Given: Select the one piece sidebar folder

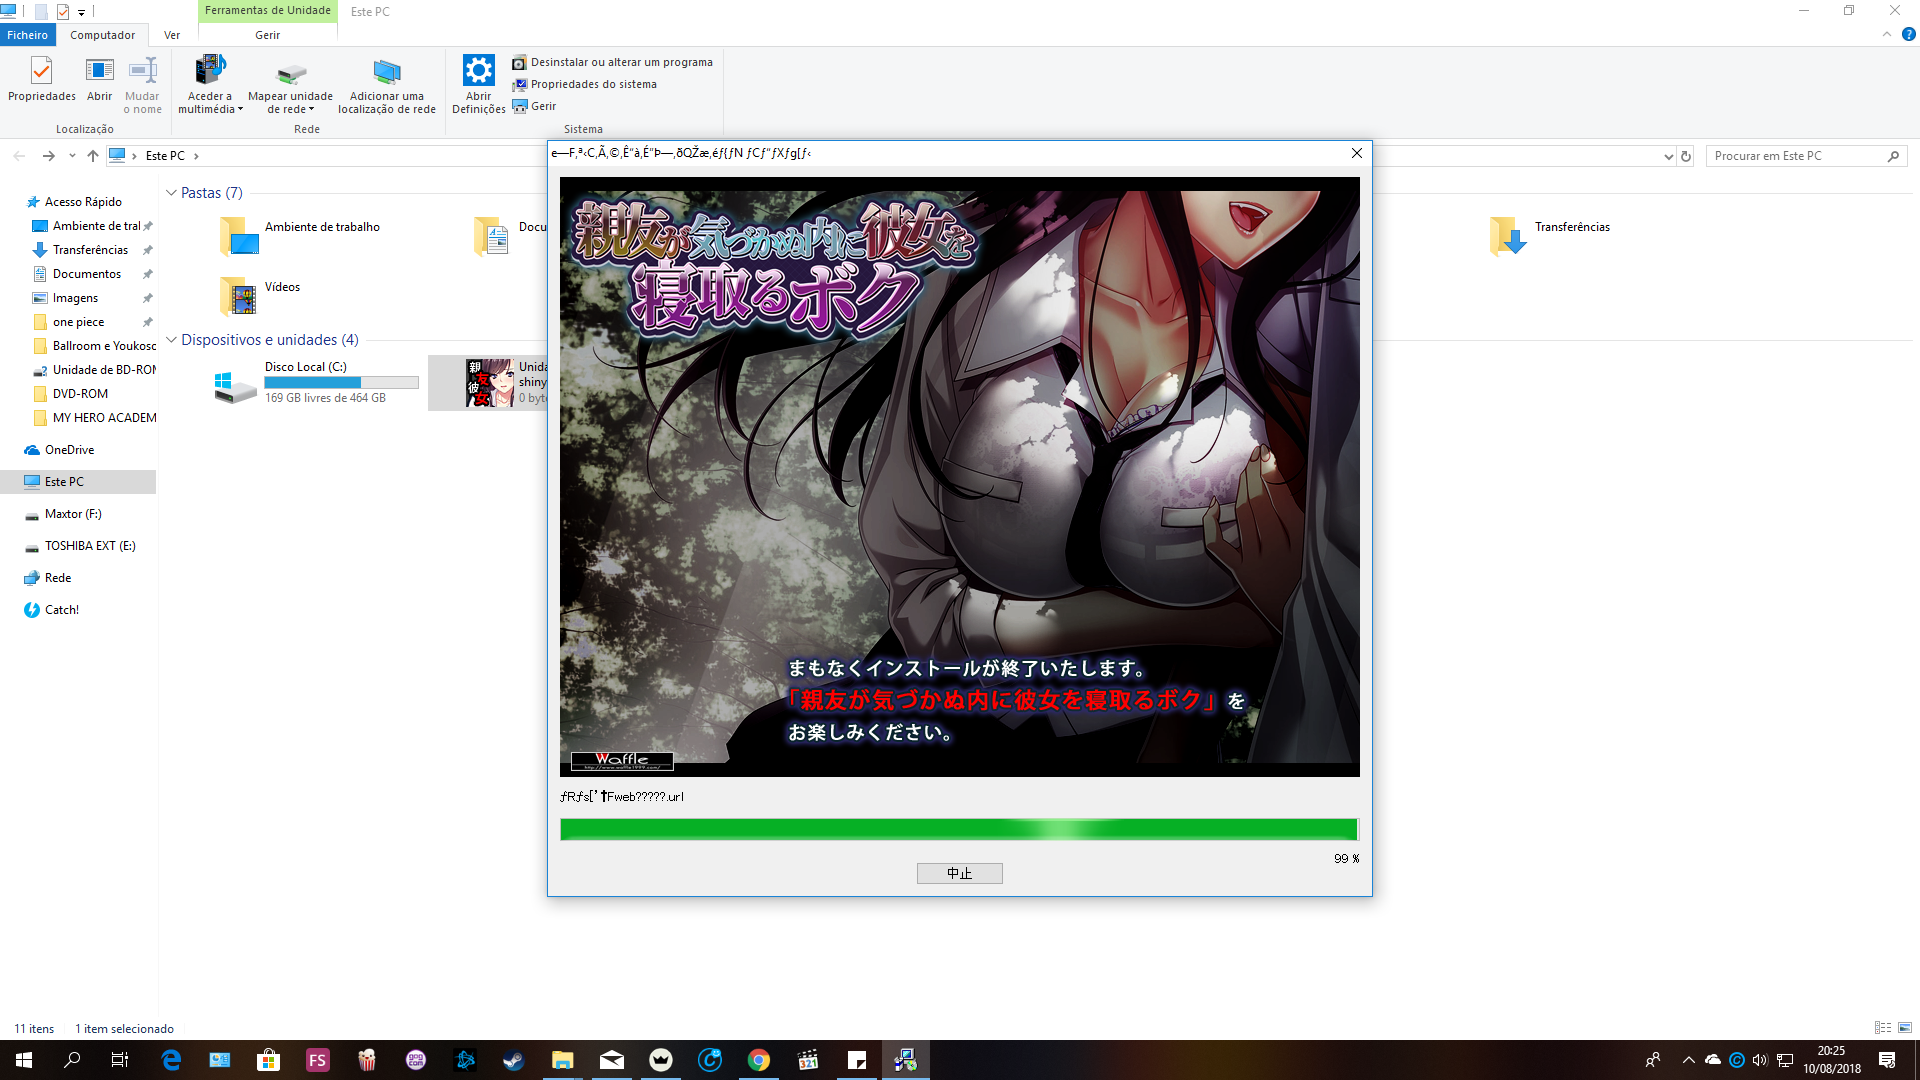Looking at the screenshot, I should coord(78,322).
